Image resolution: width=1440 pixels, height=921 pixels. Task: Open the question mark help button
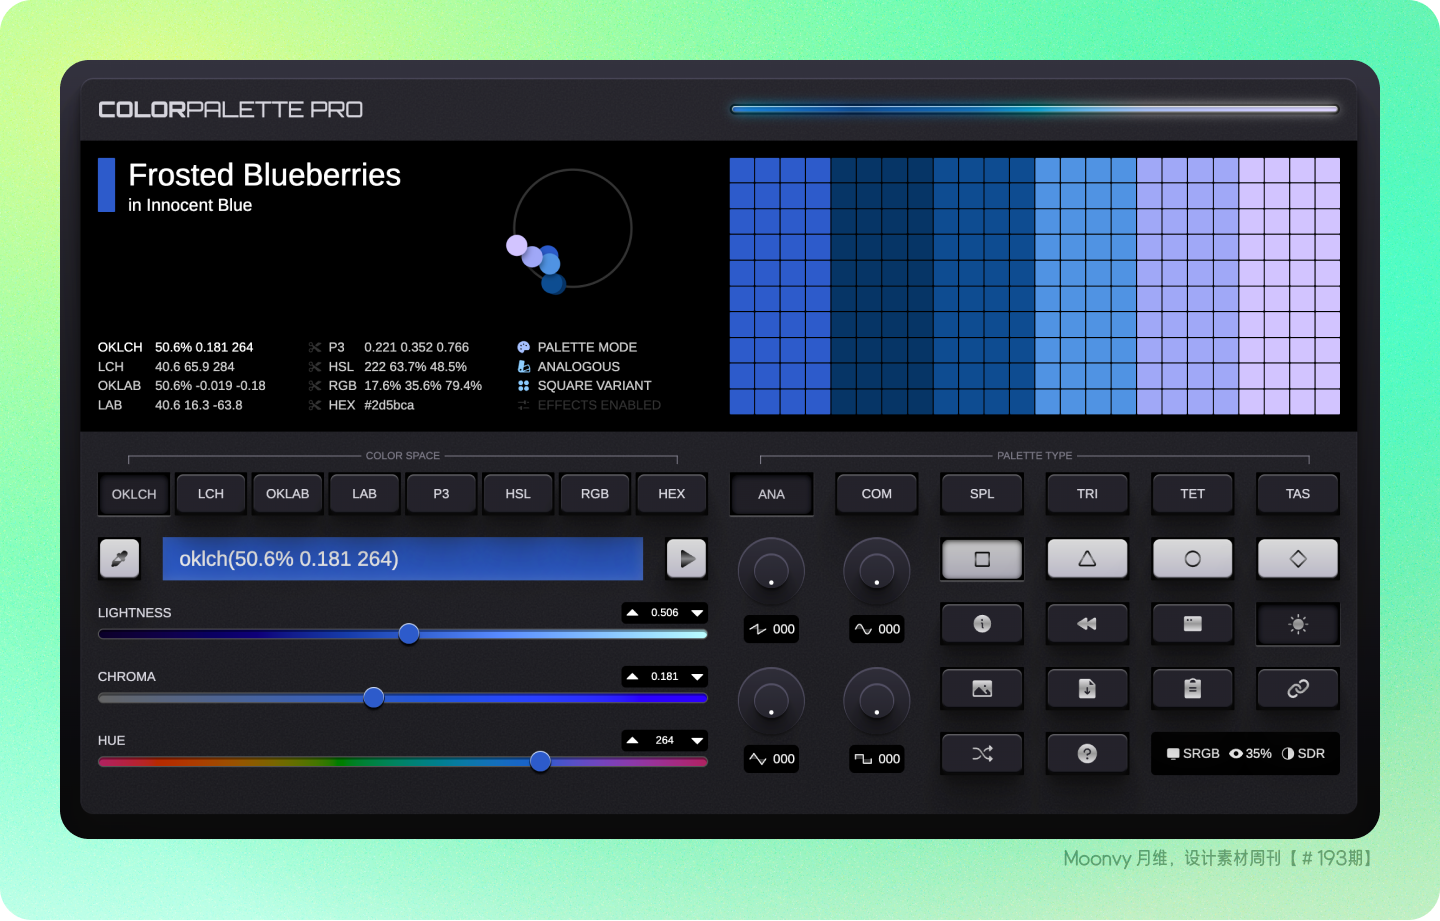[x=1087, y=754]
